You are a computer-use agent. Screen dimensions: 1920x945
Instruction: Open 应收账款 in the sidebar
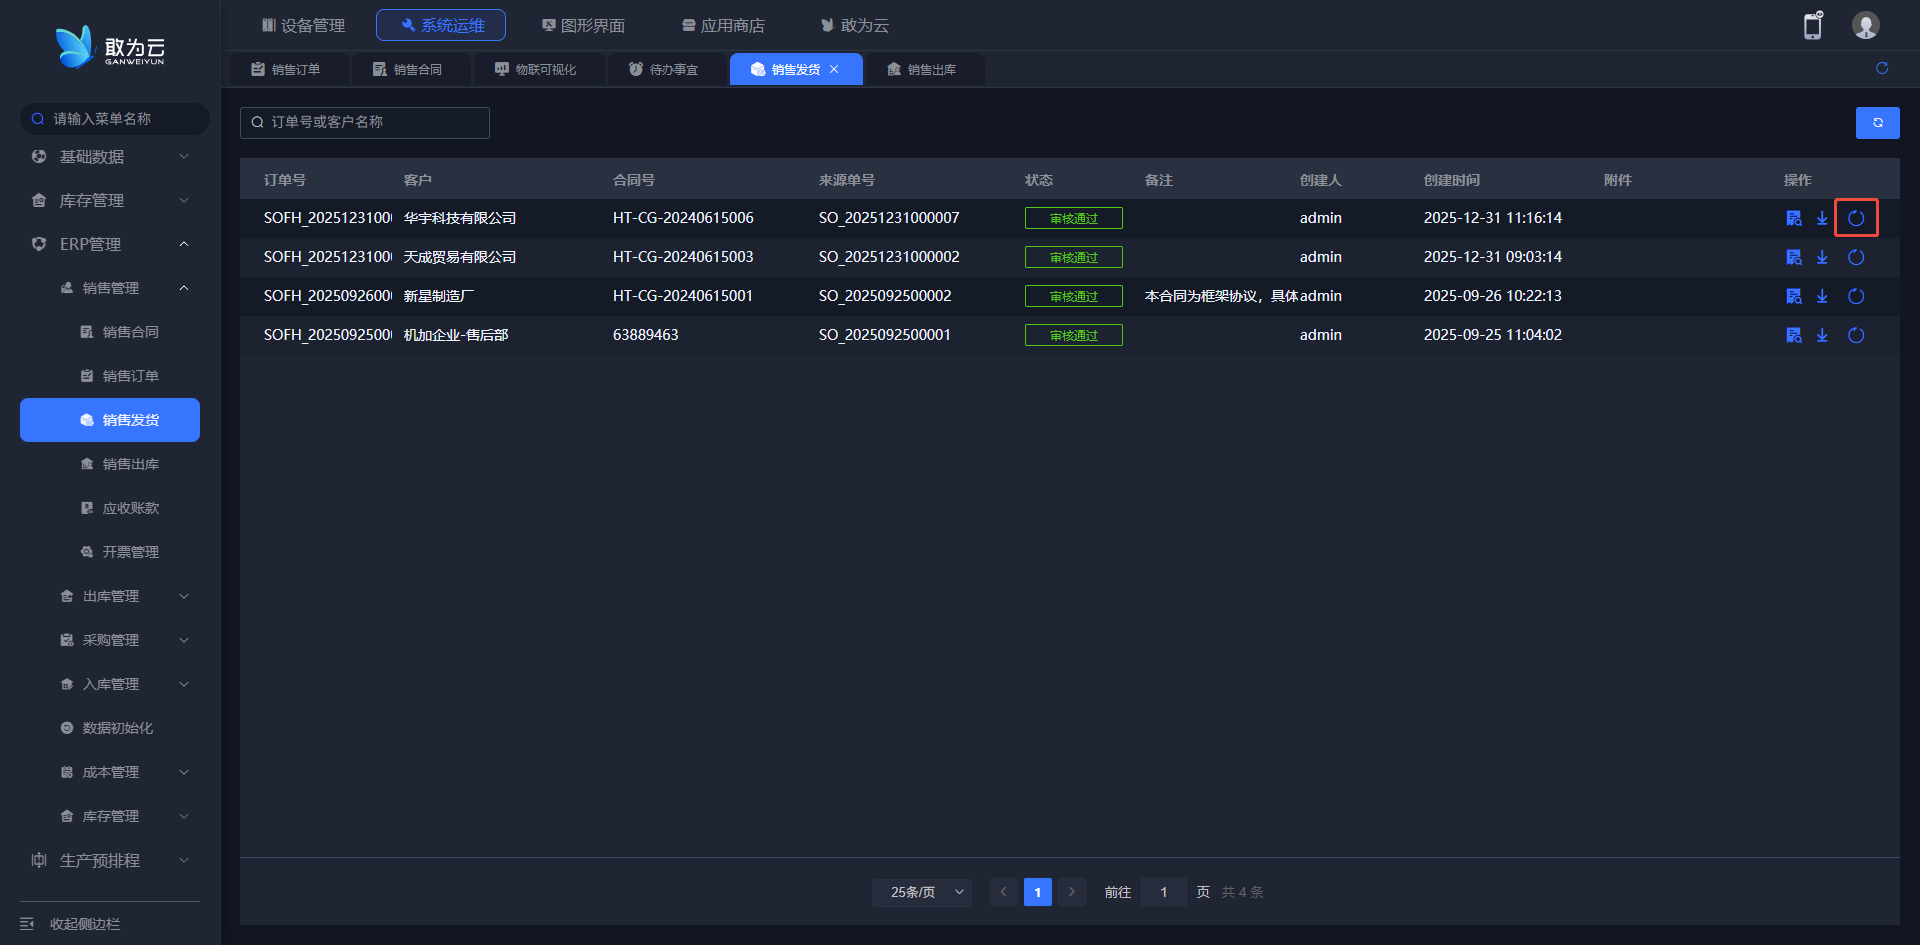point(130,508)
